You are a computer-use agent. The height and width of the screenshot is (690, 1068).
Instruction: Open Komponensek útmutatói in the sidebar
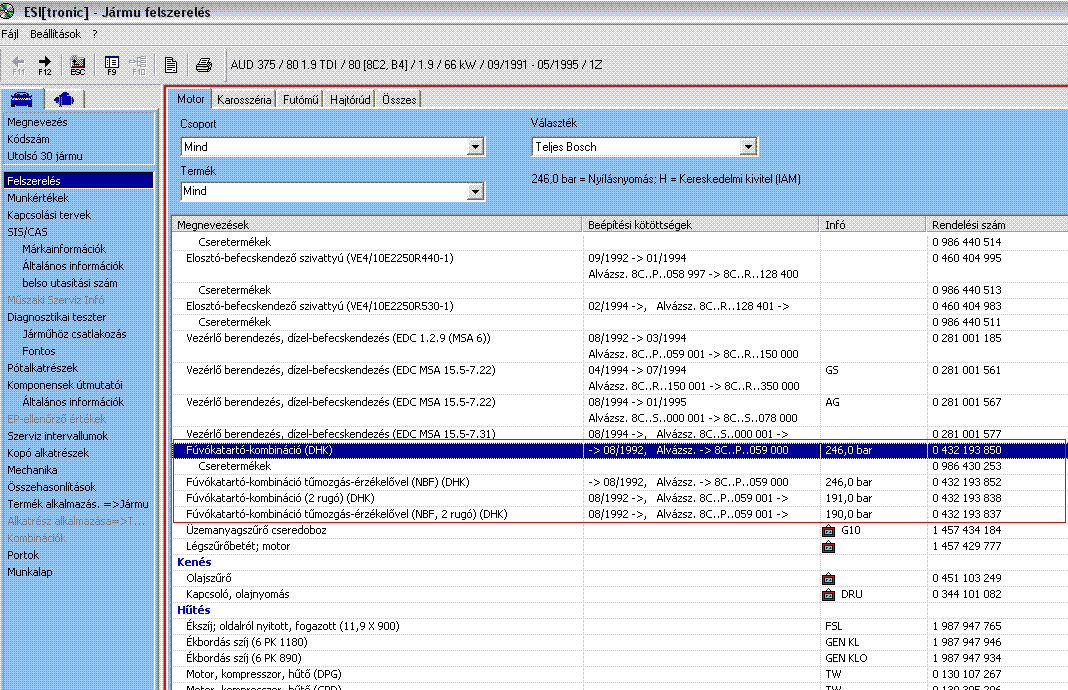pyautogui.click(x=65, y=385)
